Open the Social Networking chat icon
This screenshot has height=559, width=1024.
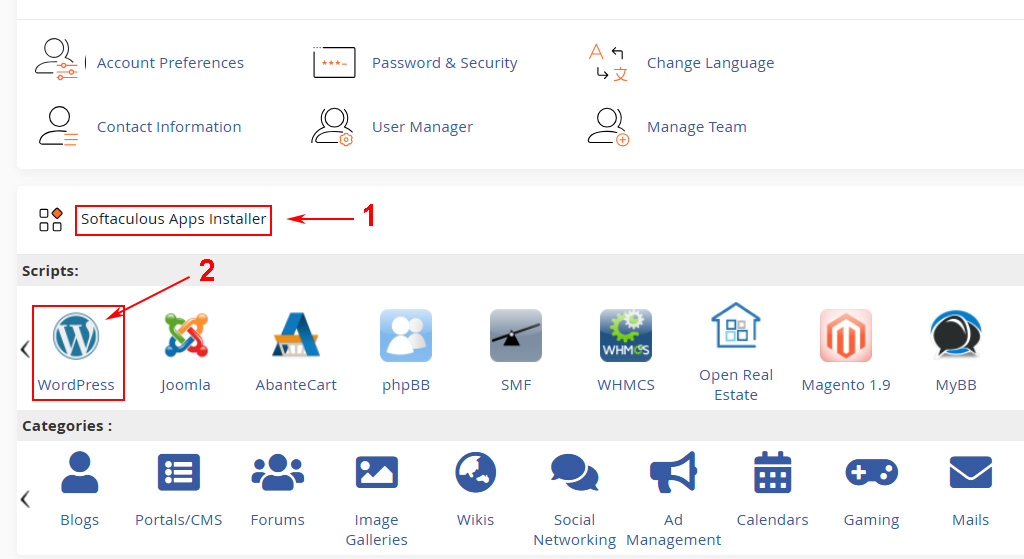coord(575,472)
